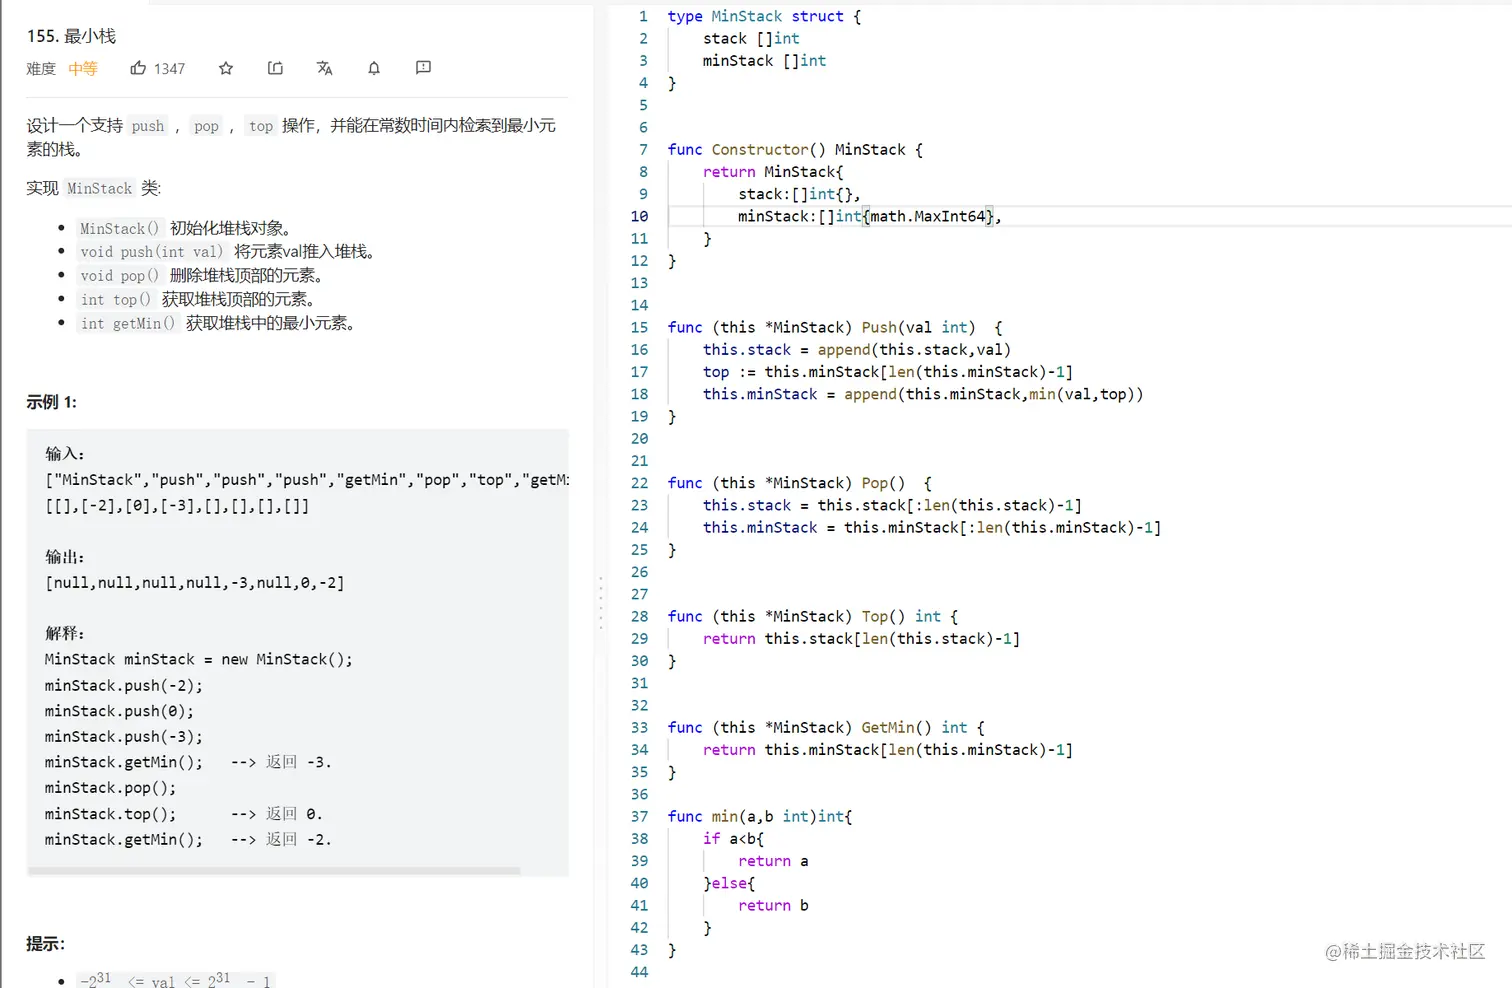Viewport: 1512px width, 988px height.
Task: Click the horizontal scrollbar under the example block
Action: (274, 871)
